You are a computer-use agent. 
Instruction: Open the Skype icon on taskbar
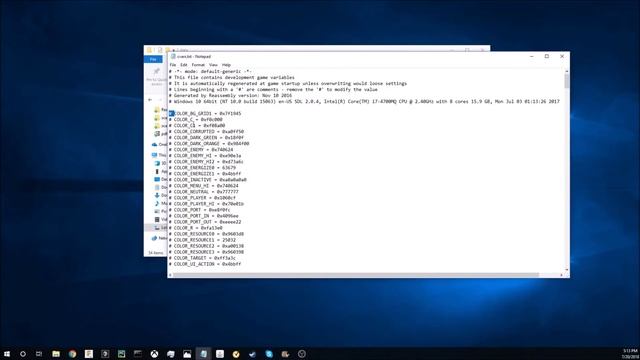click(269, 354)
